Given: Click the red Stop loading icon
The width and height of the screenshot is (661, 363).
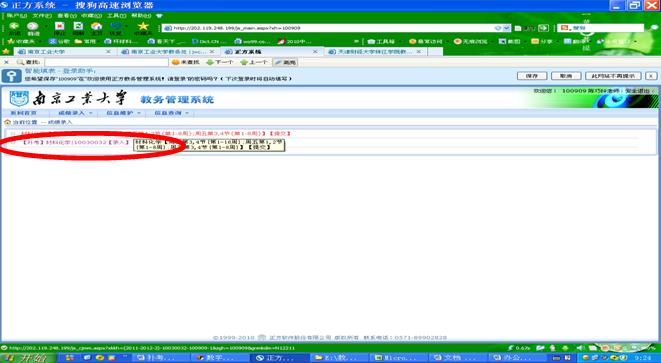Looking at the screenshot, I should point(59,26).
